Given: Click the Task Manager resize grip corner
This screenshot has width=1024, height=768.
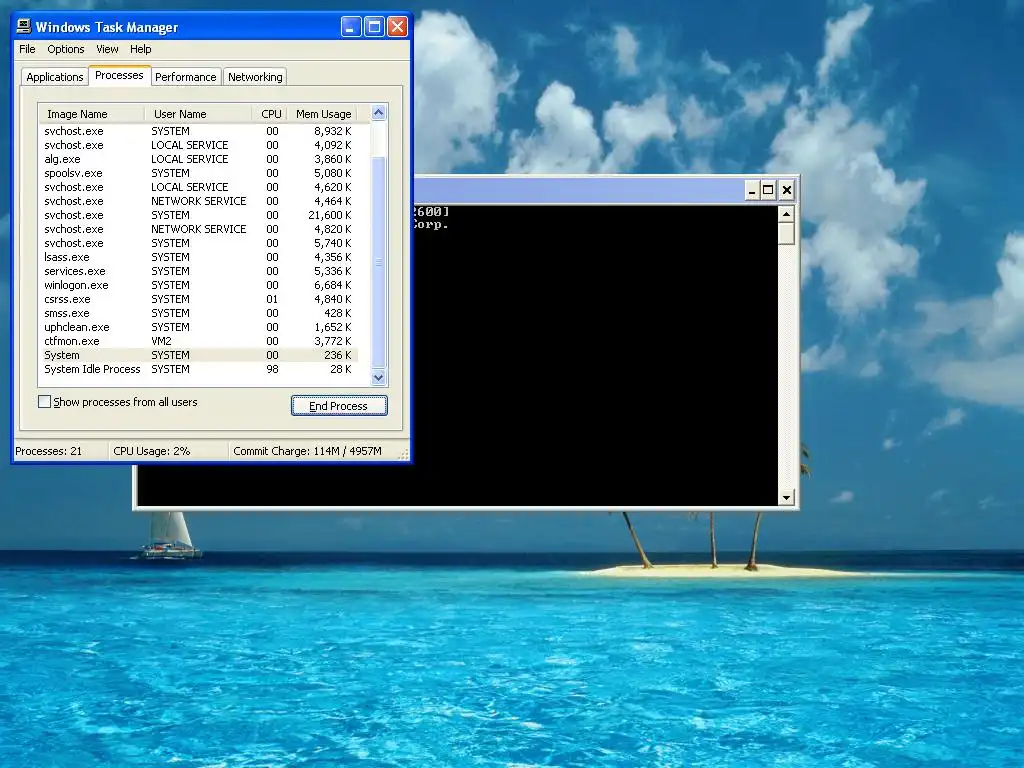Looking at the screenshot, I should click(404, 453).
